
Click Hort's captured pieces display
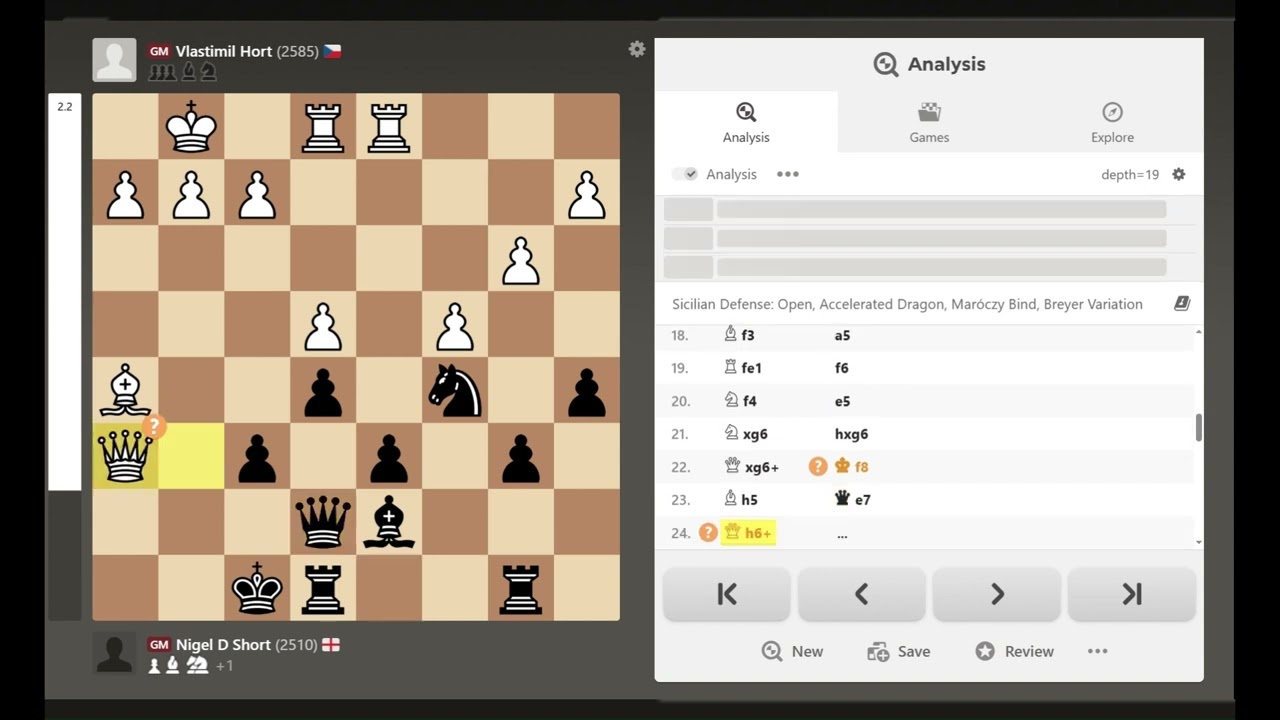(182, 72)
